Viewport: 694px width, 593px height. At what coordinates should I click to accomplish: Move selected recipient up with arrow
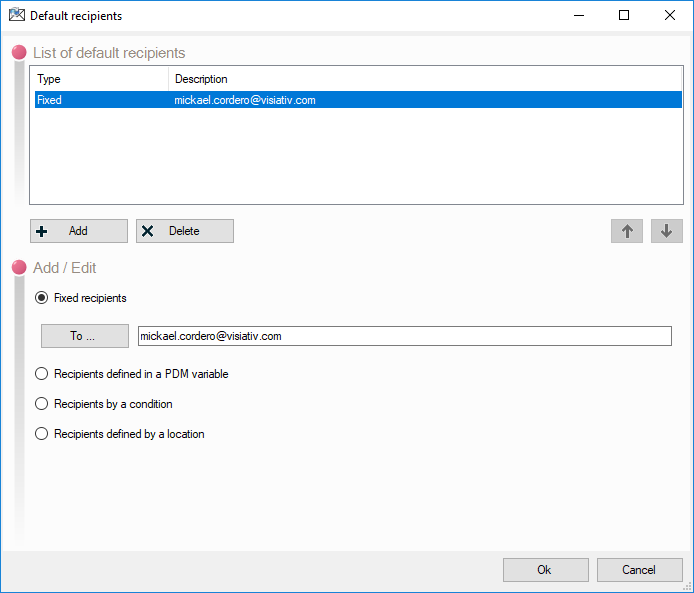point(627,231)
